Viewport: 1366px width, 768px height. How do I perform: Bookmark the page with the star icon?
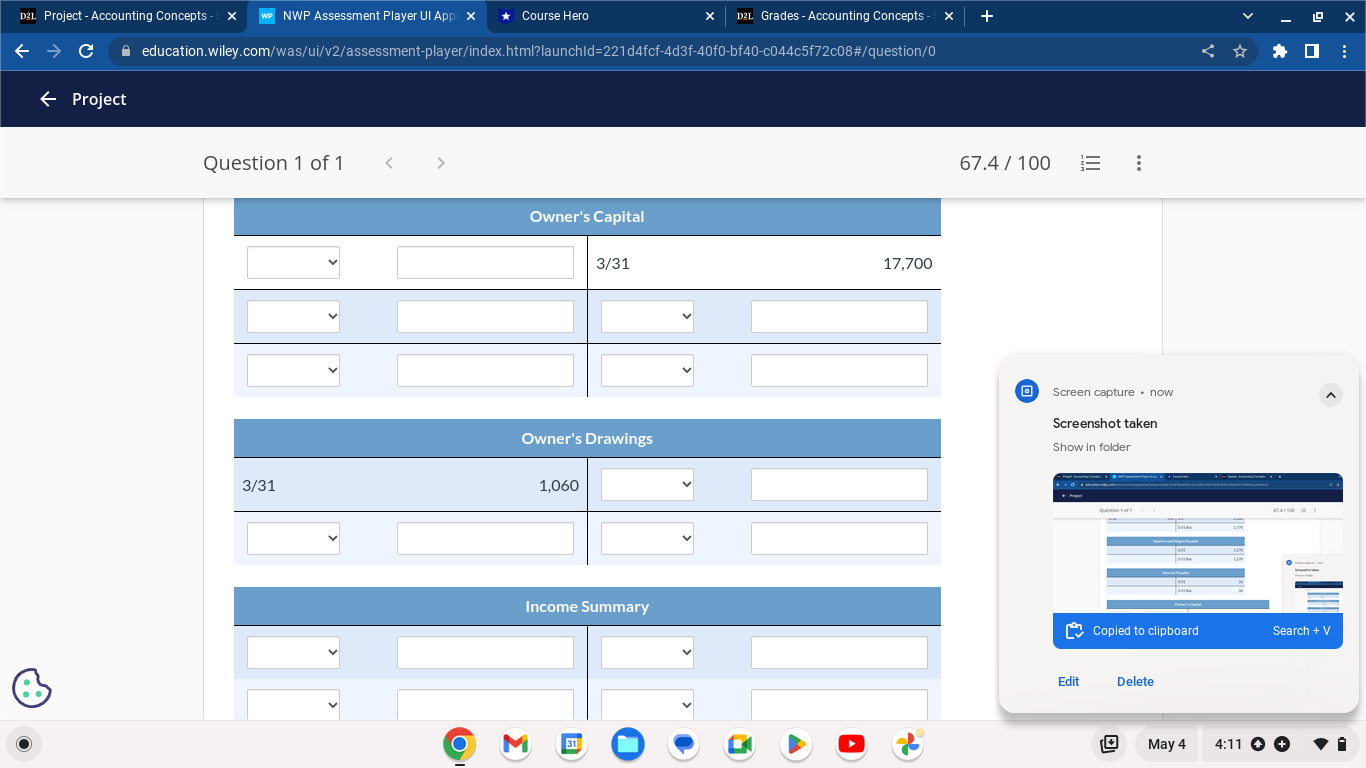[x=1240, y=51]
